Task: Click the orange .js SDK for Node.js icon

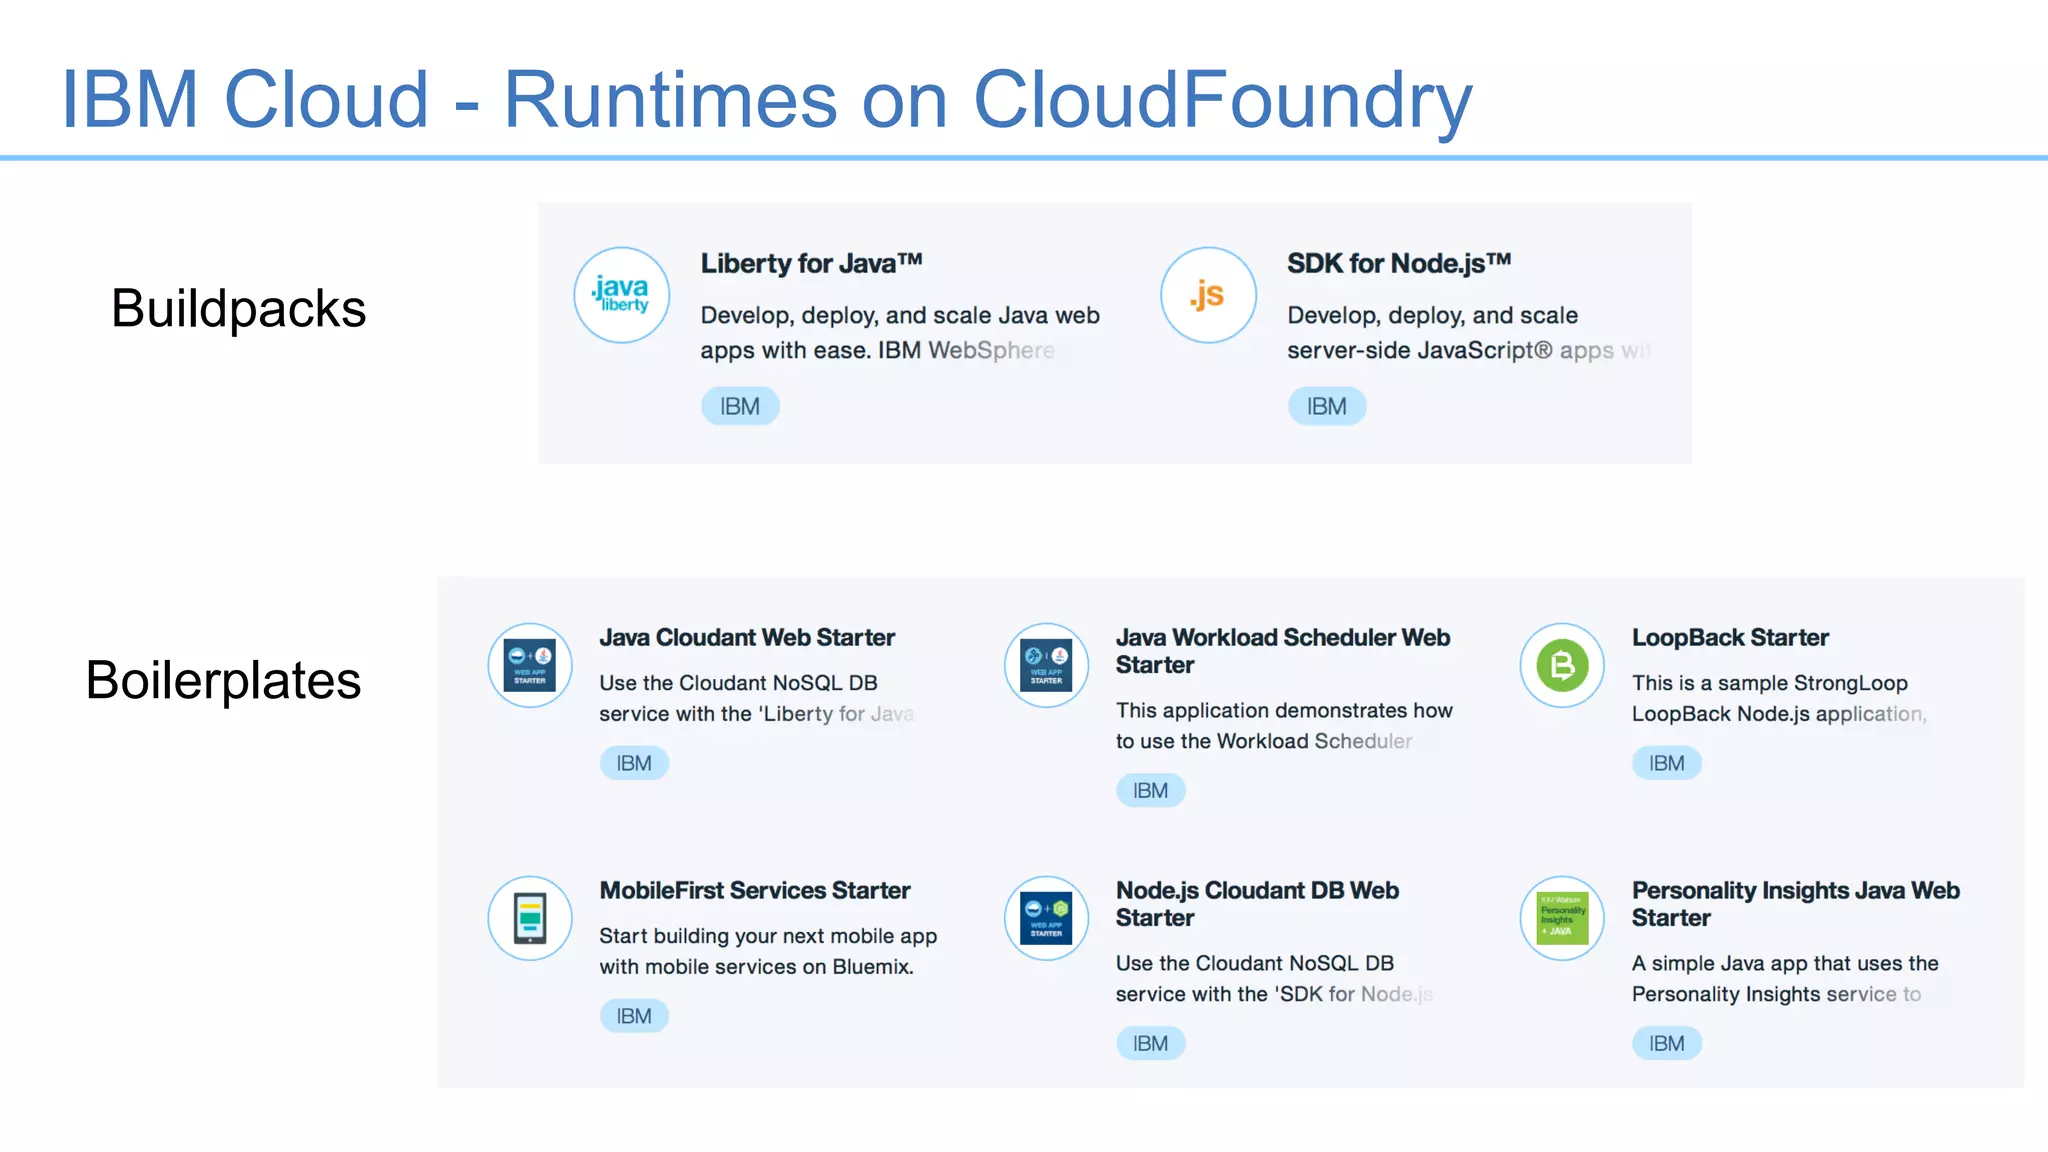Action: click(x=1208, y=295)
